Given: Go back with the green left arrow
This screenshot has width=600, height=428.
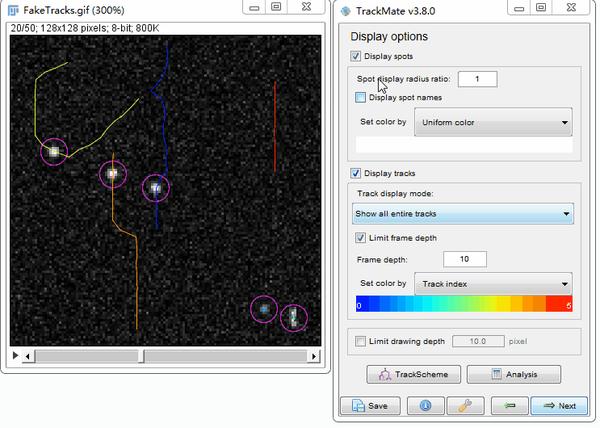Looking at the screenshot, I should [510, 406].
